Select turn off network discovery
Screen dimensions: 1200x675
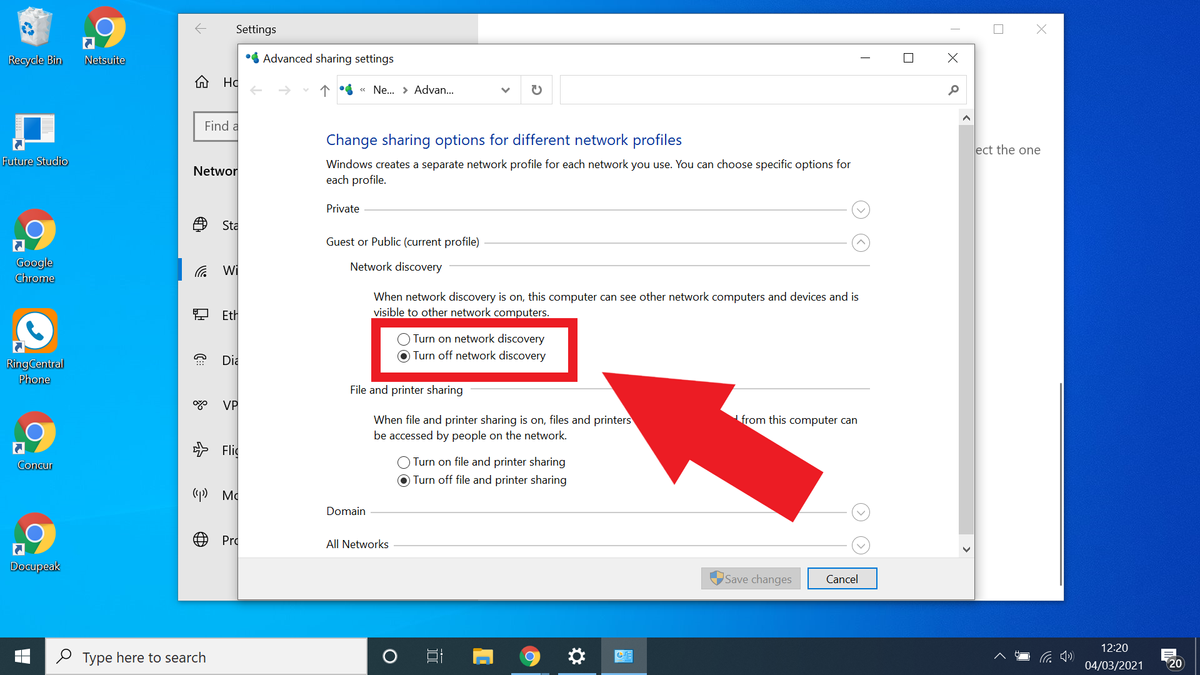[403, 355]
